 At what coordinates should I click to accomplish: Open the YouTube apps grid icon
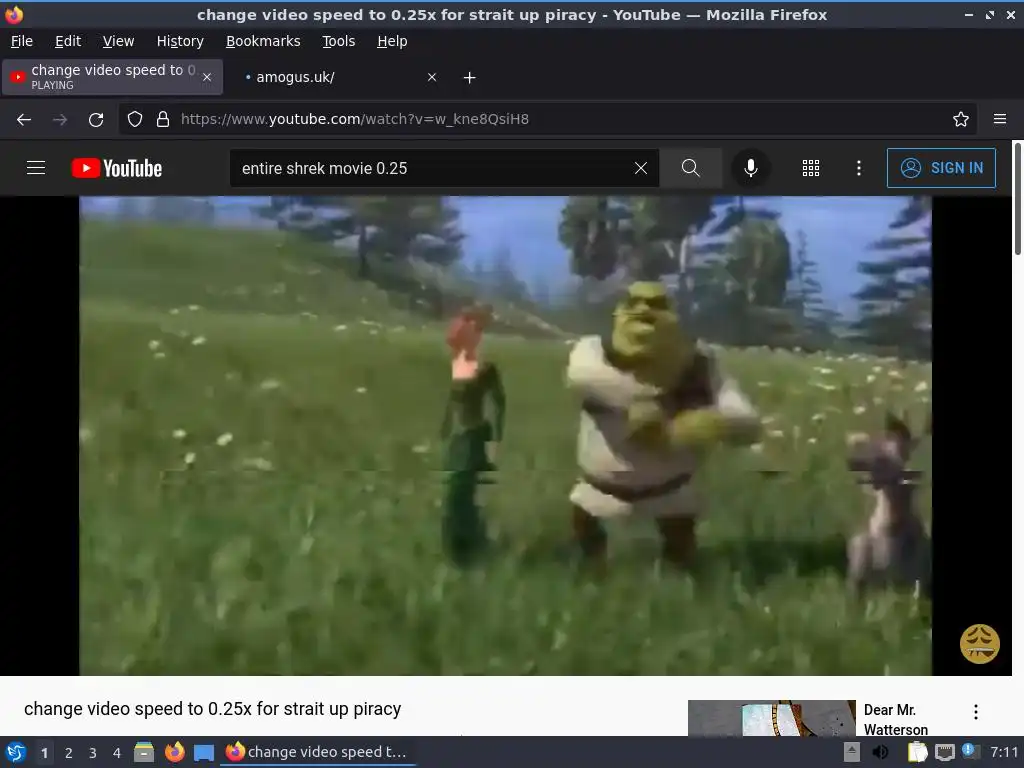point(810,168)
